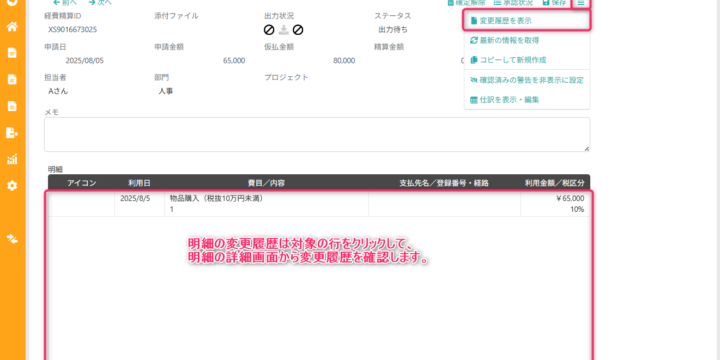Click the 物品購入（税抜10万円未満） detail row
The height and width of the screenshot is (360, 720).
coord(319,204)
